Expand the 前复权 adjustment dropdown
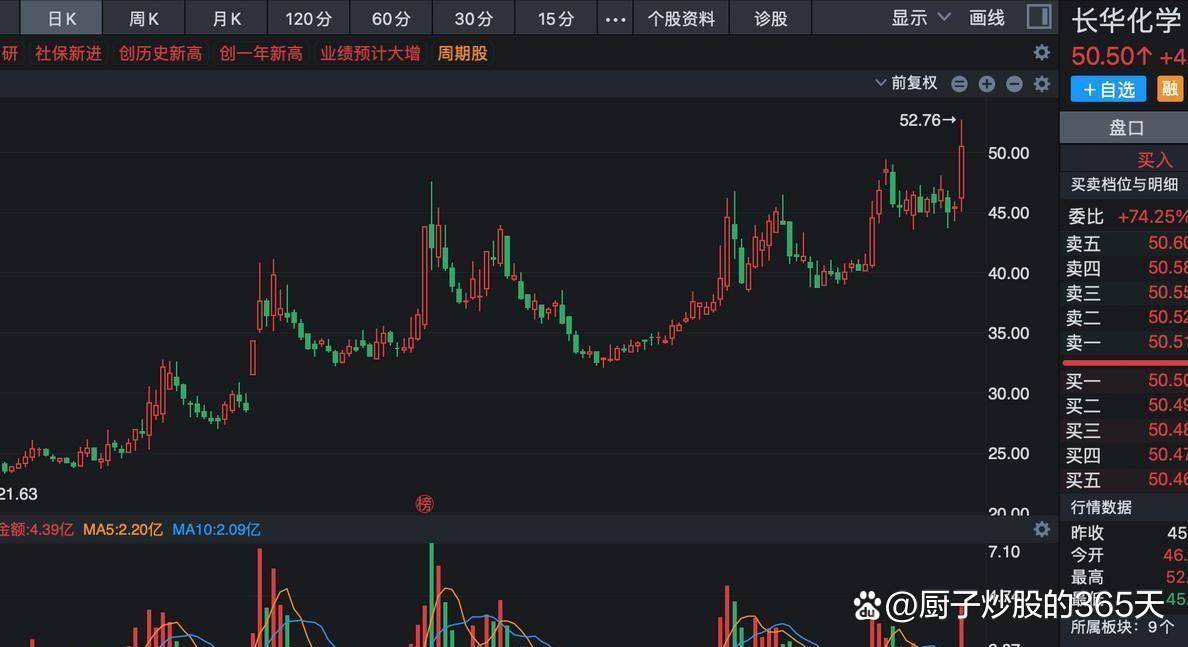Image resolution: width=1188 pixels, height=647 pixels. [x=906, y=84]
